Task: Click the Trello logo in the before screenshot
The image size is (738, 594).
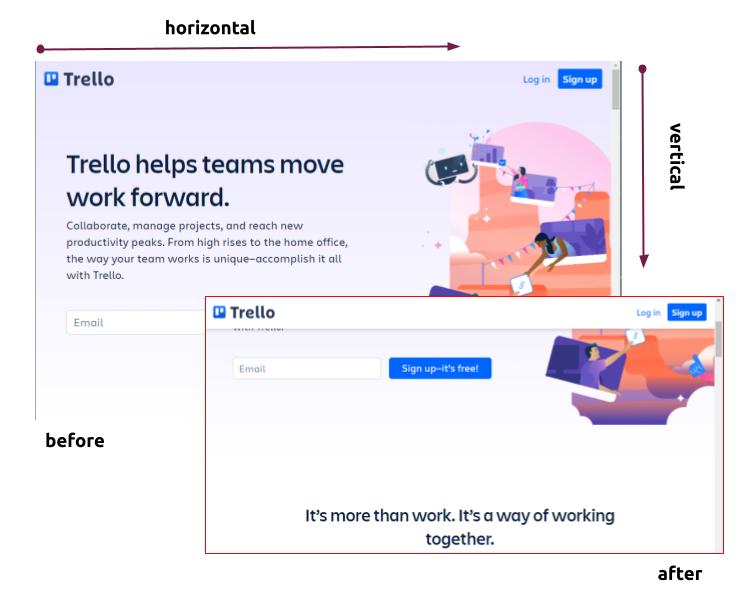Action: point(79,79)
